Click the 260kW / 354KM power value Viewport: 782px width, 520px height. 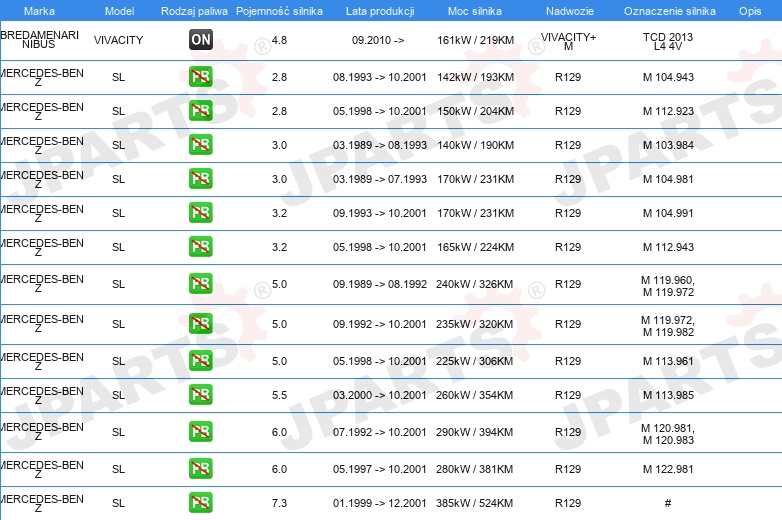[474, 394]
